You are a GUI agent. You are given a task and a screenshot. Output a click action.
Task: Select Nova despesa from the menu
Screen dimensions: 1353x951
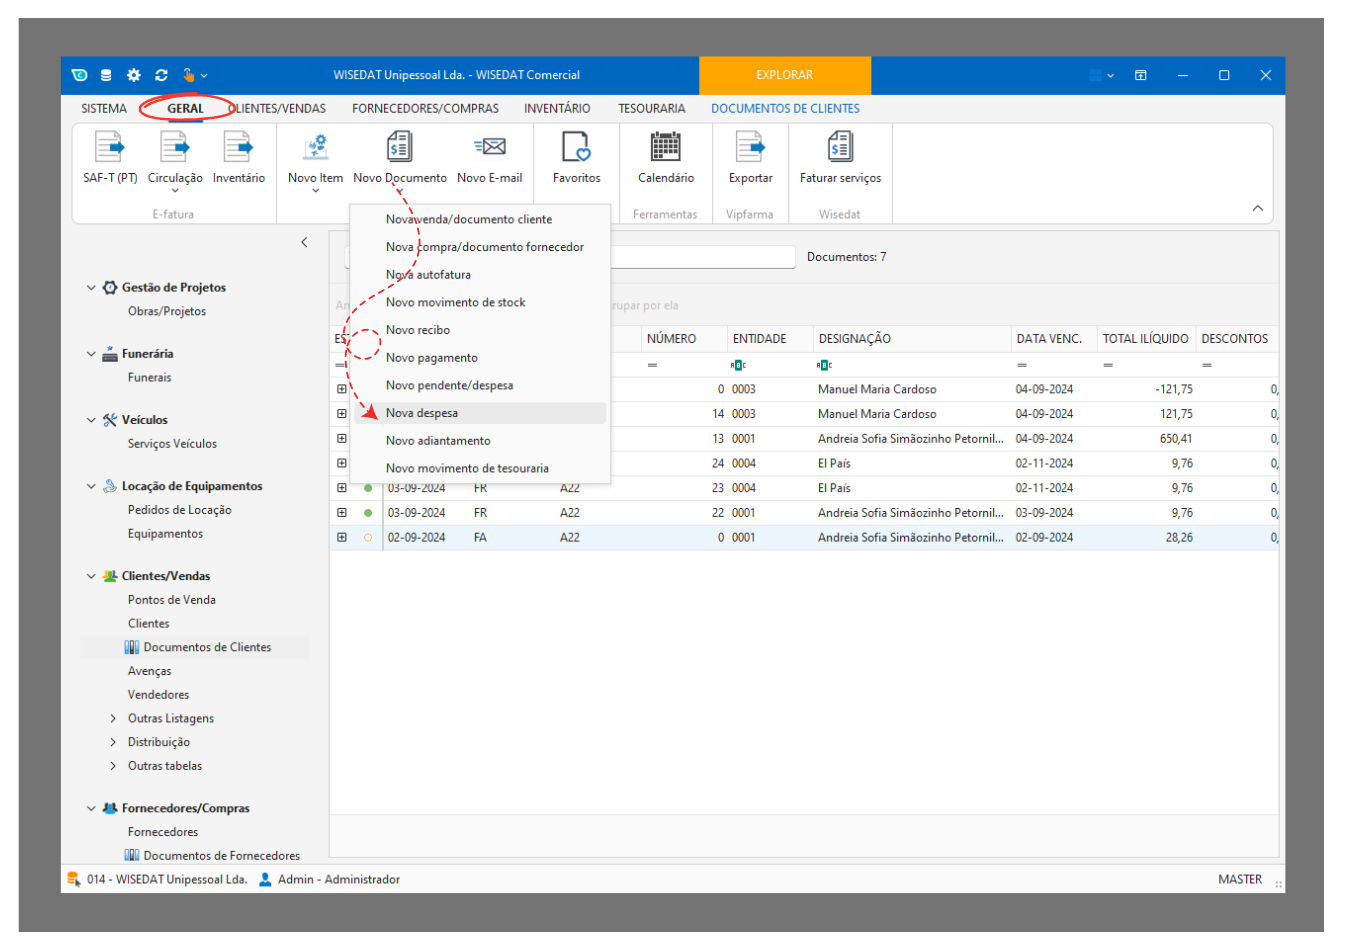pyautogui.click(x=422, y=413)
